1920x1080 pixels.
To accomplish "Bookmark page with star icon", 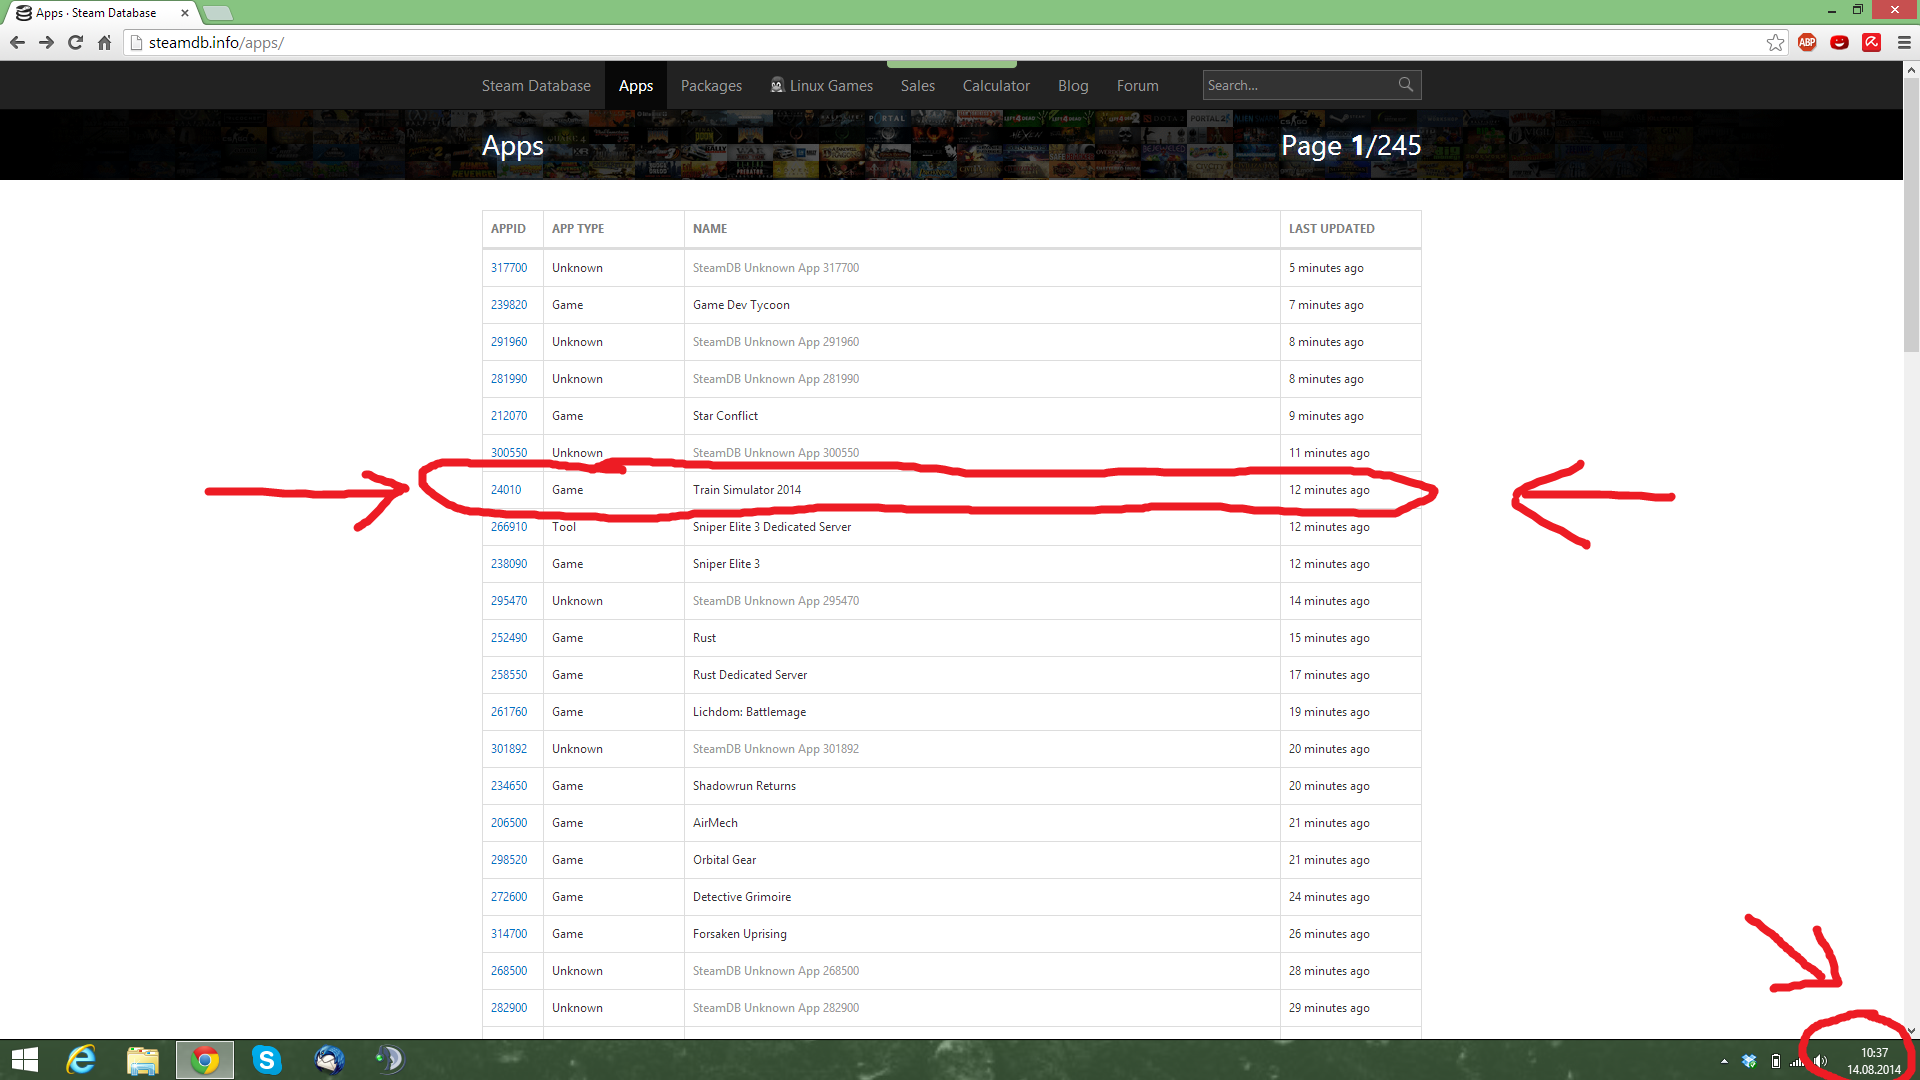I will [x=1775, y=42].
